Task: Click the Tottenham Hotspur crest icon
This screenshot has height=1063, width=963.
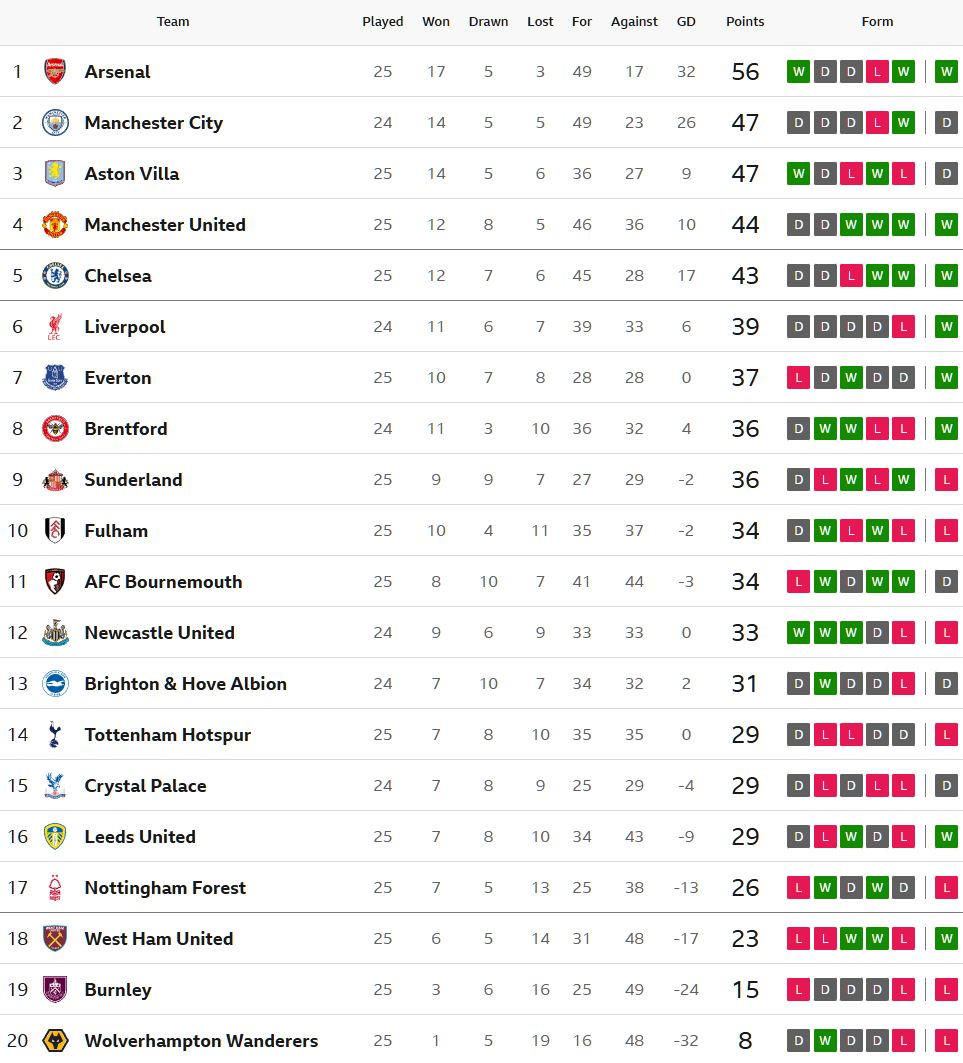Action: coord(55,734)
